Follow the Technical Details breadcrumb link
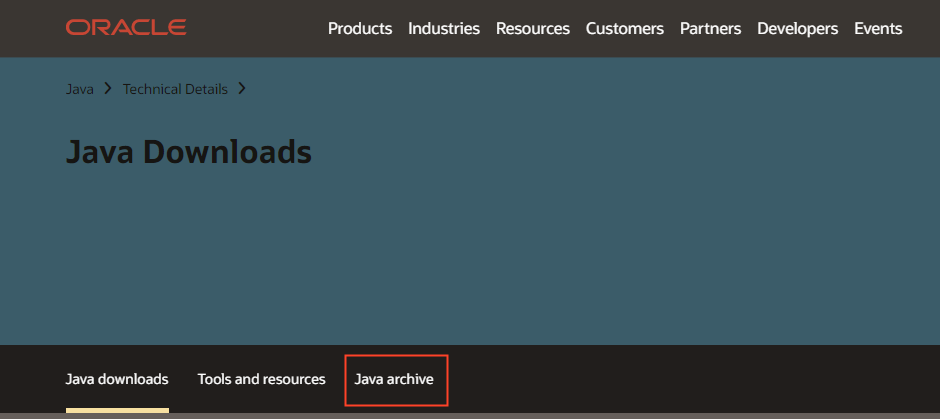 [x=175, y=89]
